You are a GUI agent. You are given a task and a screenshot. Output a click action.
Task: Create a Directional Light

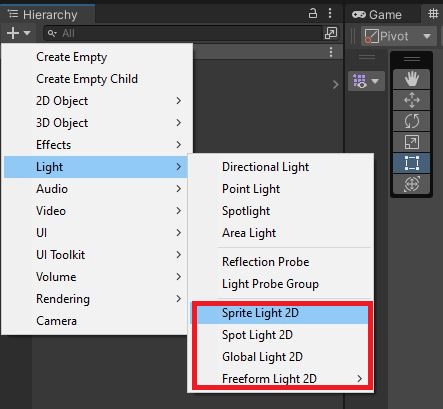(x=281, y=167)
